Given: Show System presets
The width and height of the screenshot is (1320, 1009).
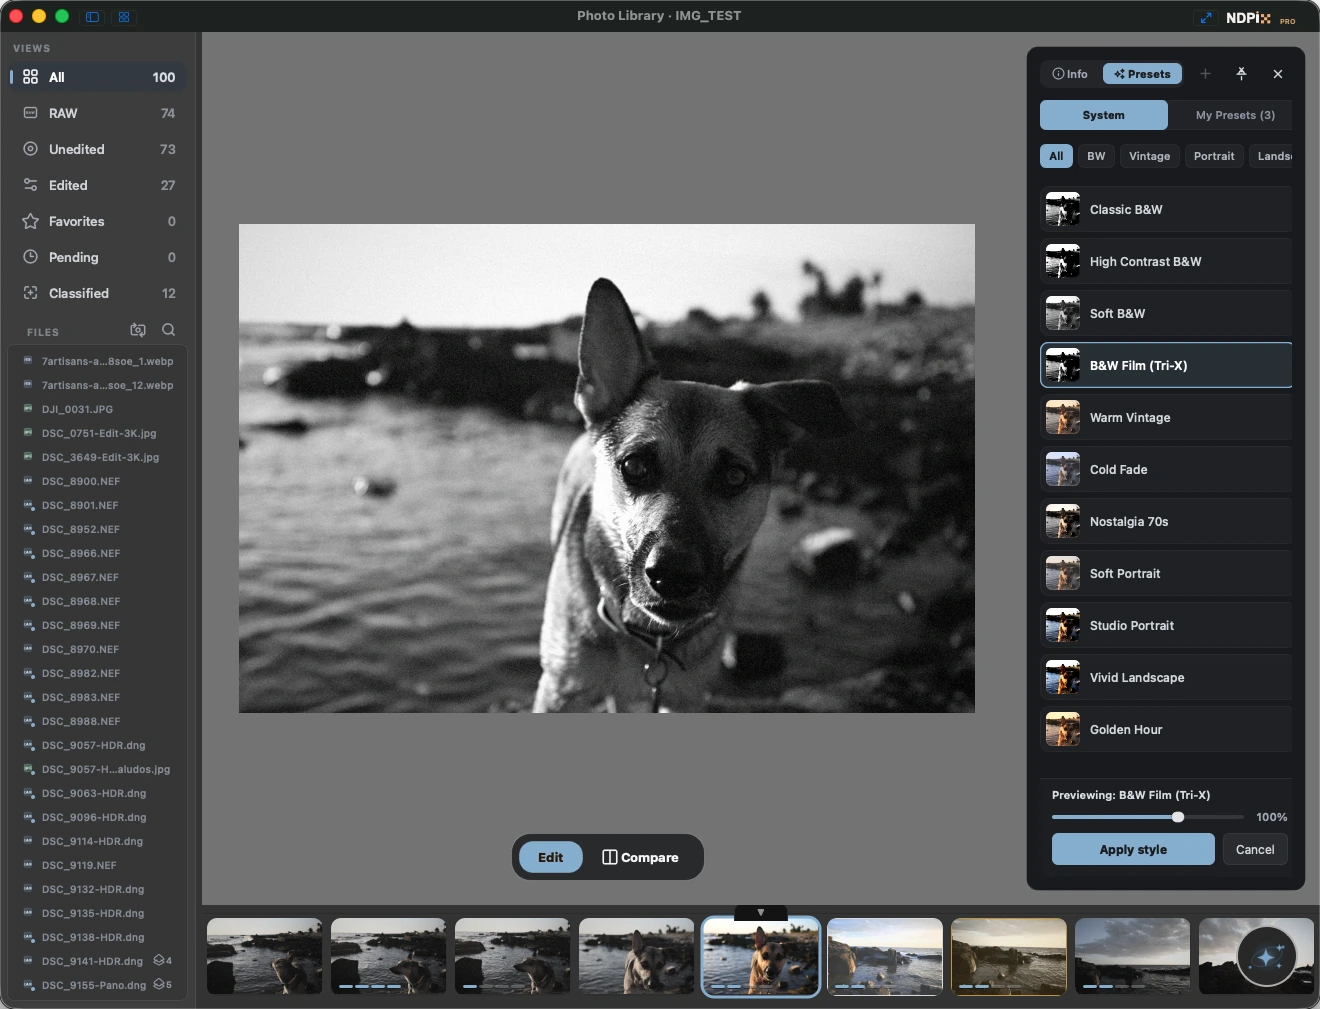Looking at the screenshot, I should tap(1103, 115).
